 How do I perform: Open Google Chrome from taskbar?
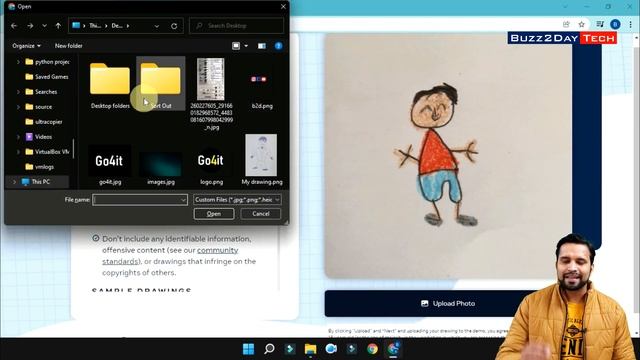[372, 349]
